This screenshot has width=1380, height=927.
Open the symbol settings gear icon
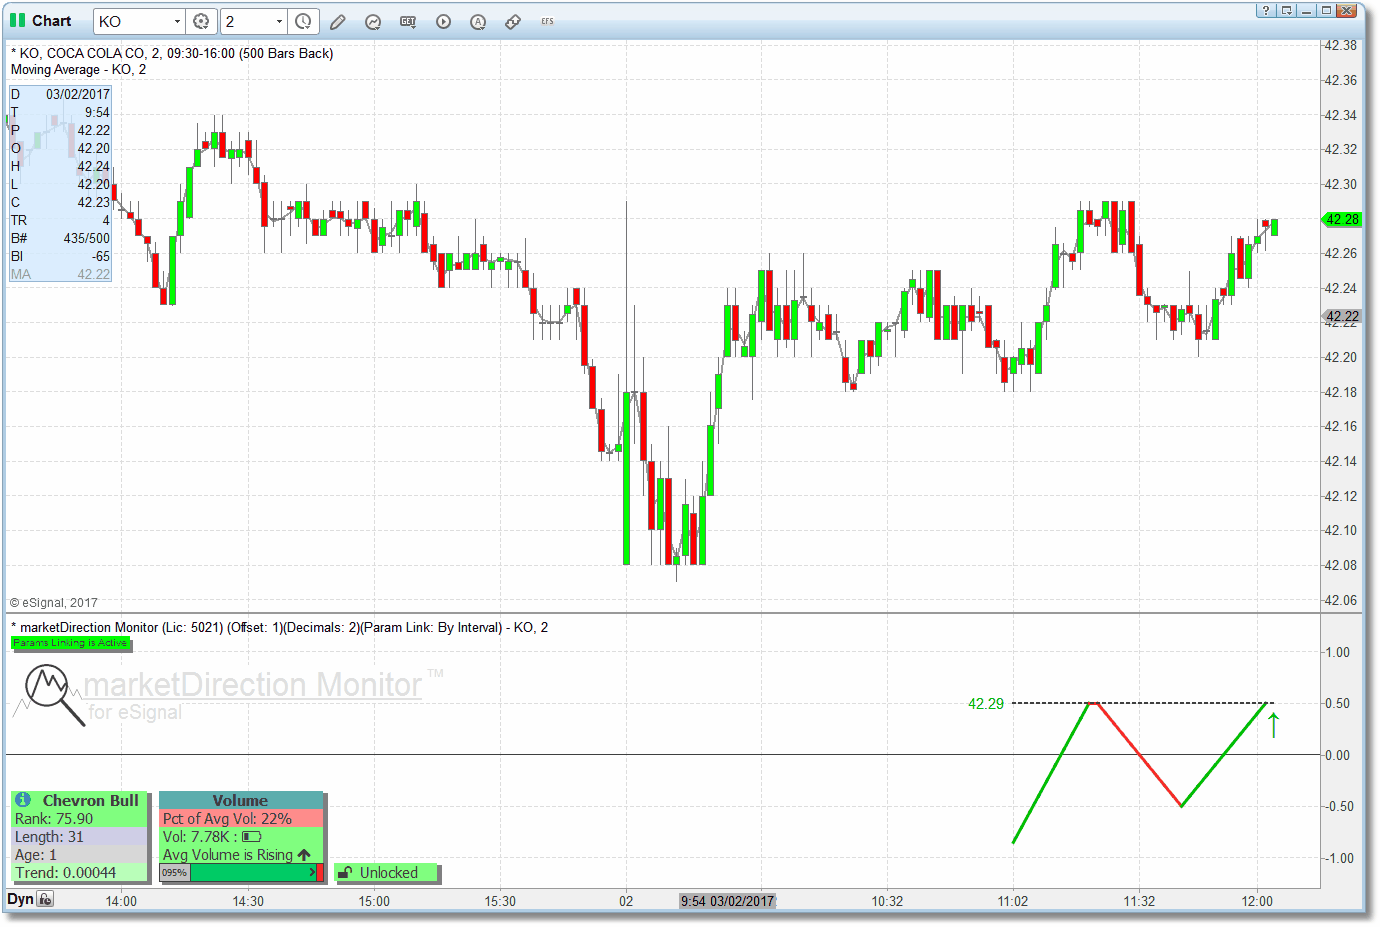(201, 21)
